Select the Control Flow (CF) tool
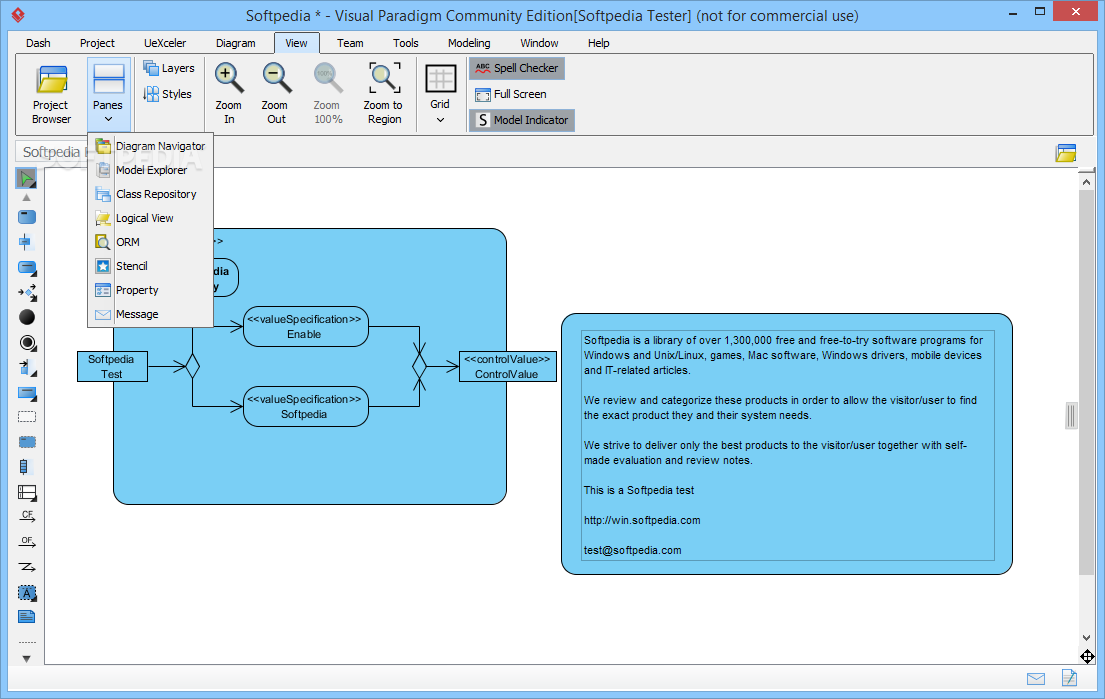The image size is (1105, 699). [x=27, y=516]
